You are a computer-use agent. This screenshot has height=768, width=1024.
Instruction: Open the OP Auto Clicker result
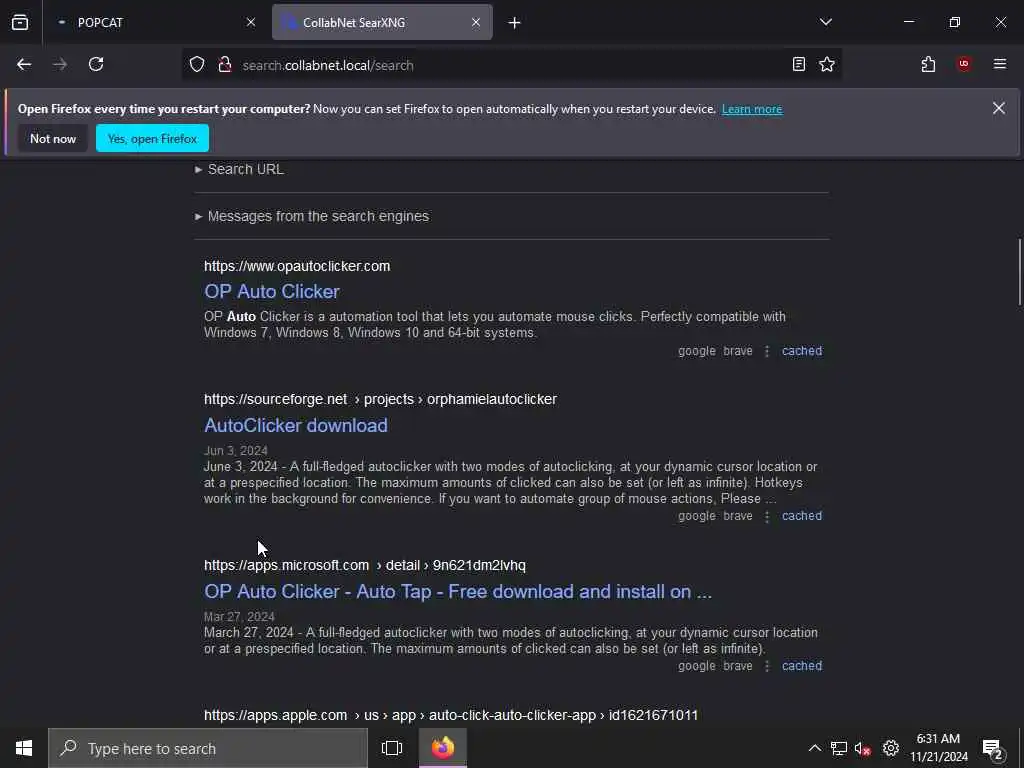pyautogui.click(x=272, y=291)
